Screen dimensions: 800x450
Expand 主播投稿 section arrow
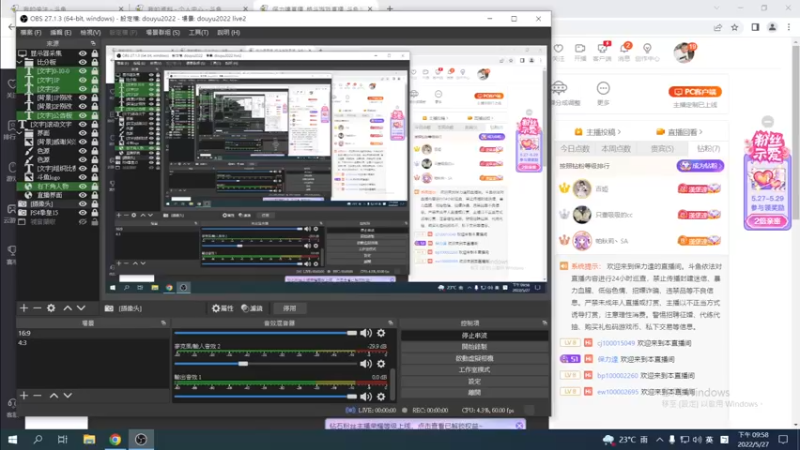[619, 132]
